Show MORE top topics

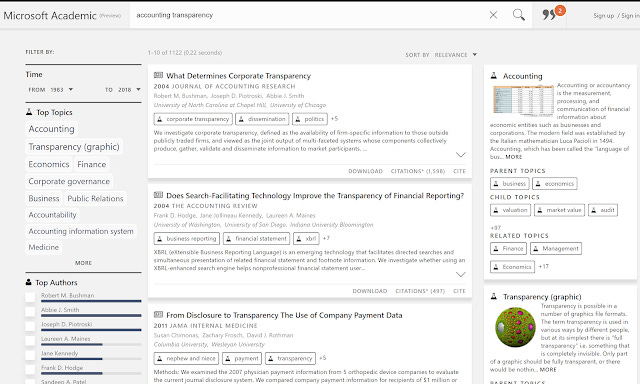tap(83, 263)
